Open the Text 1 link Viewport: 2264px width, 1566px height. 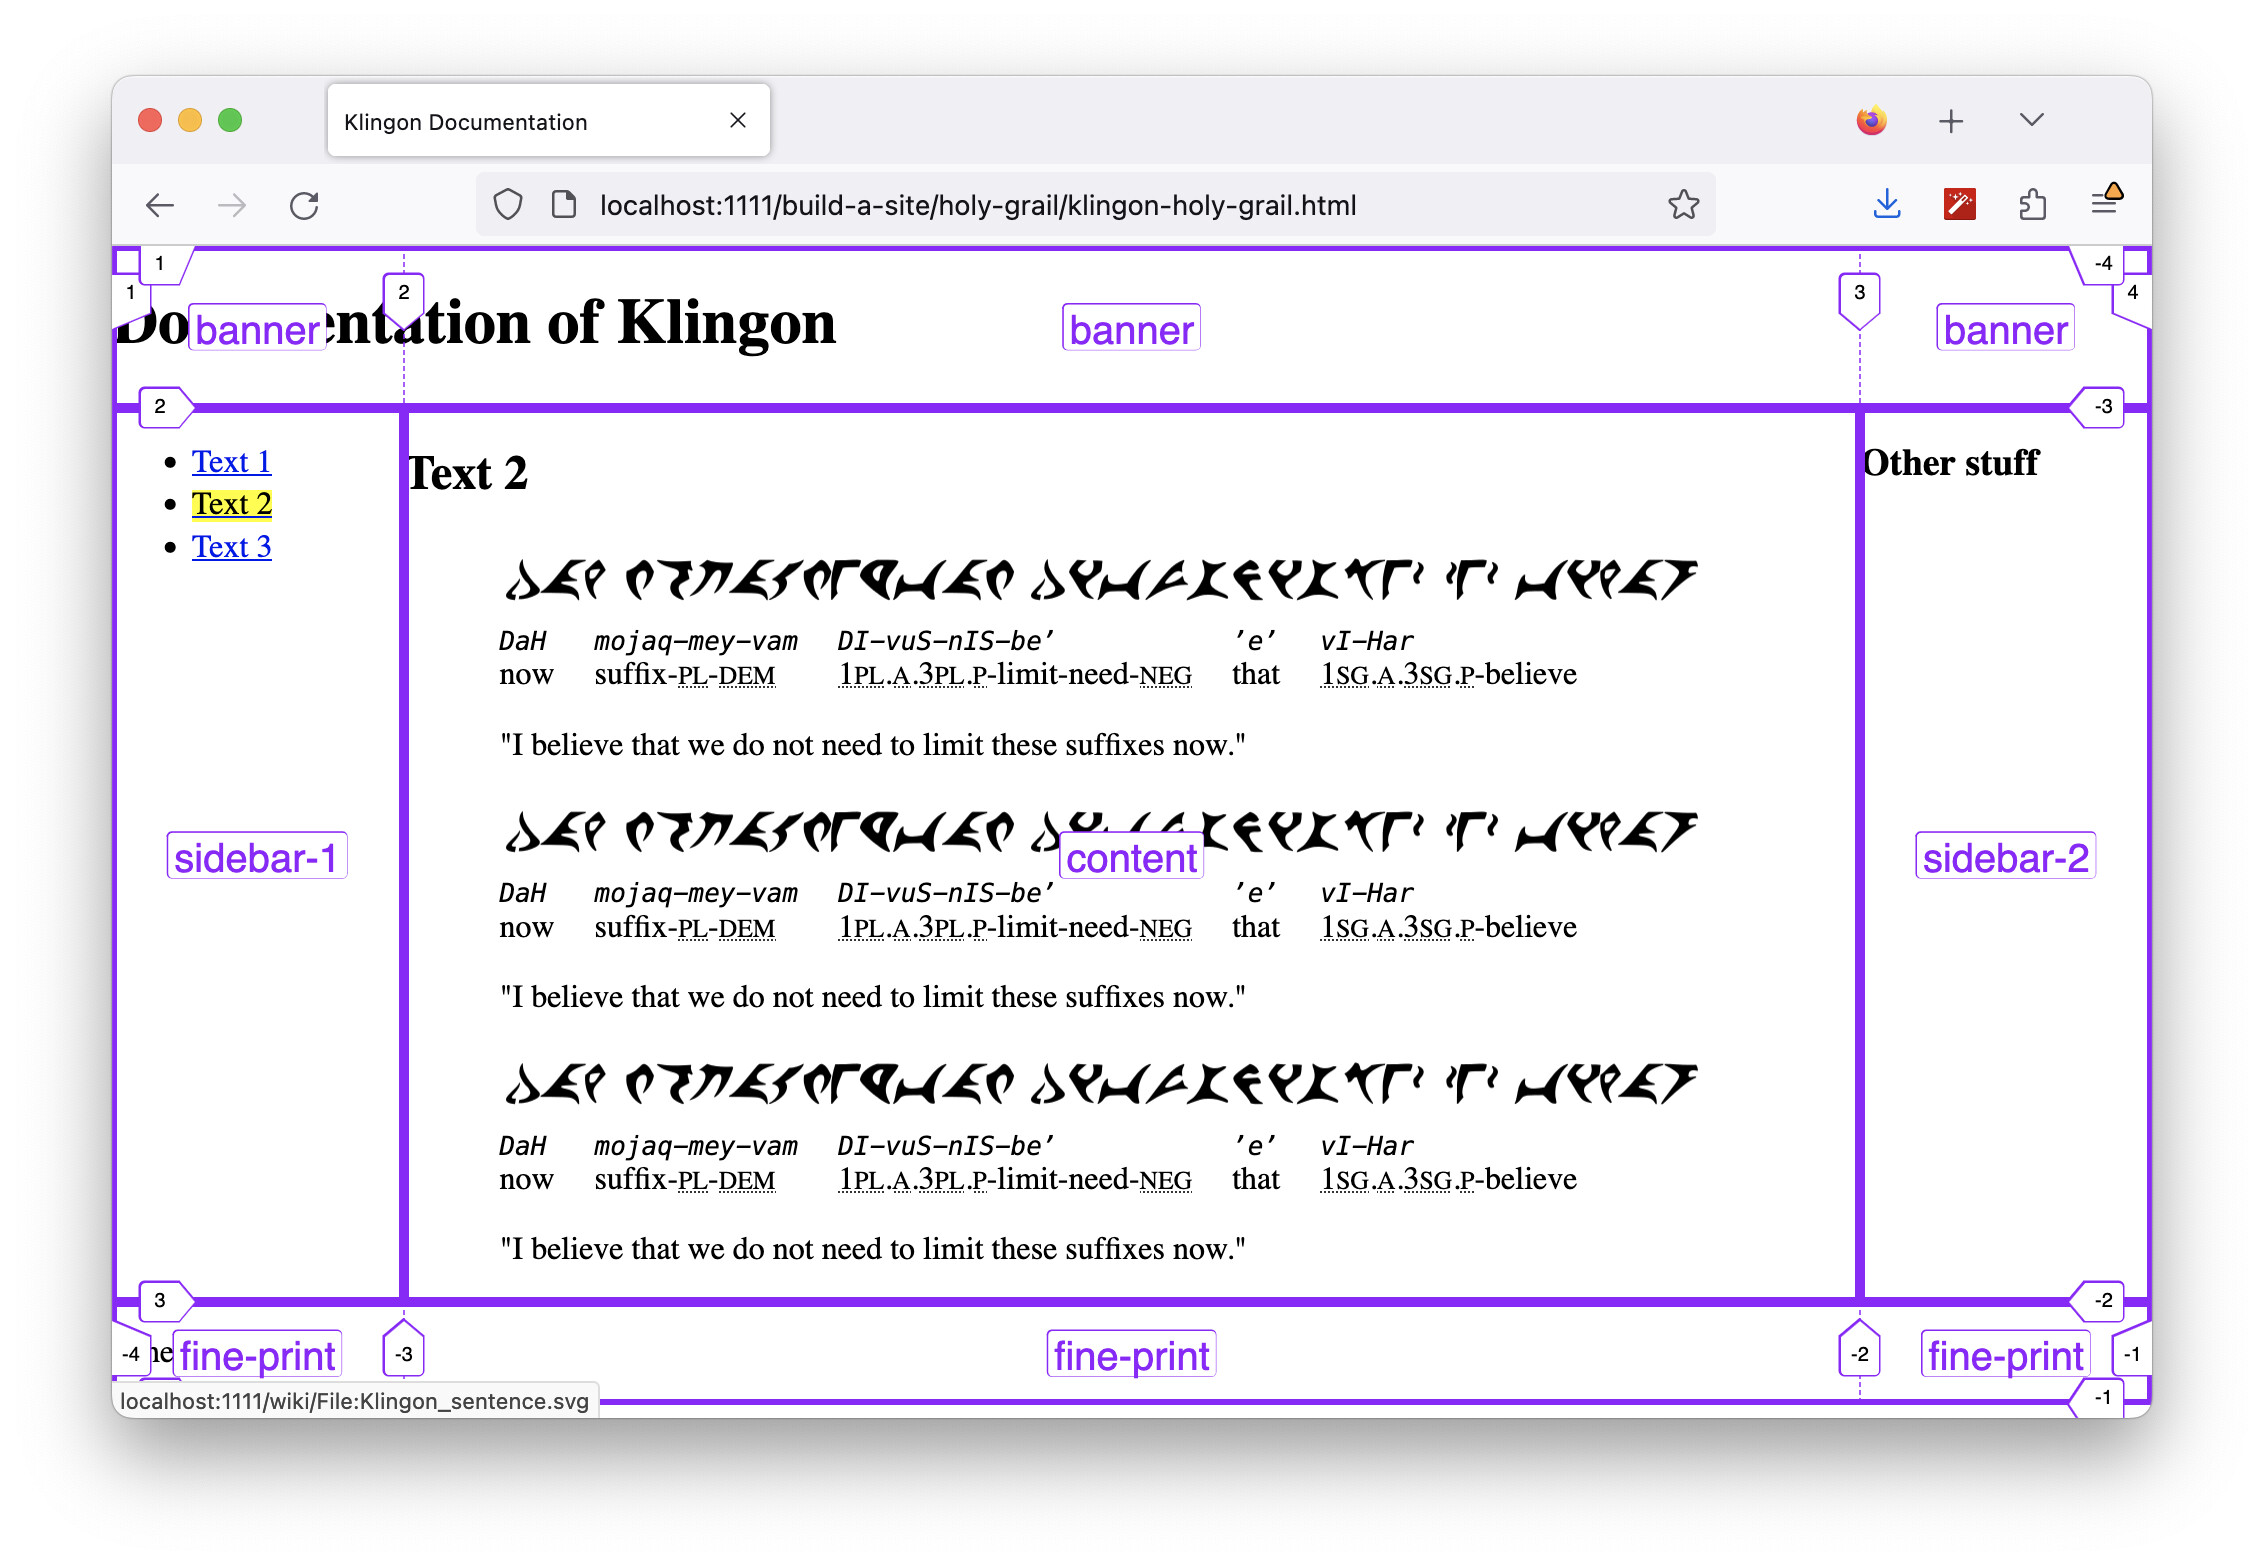click(x=231, y=461)
